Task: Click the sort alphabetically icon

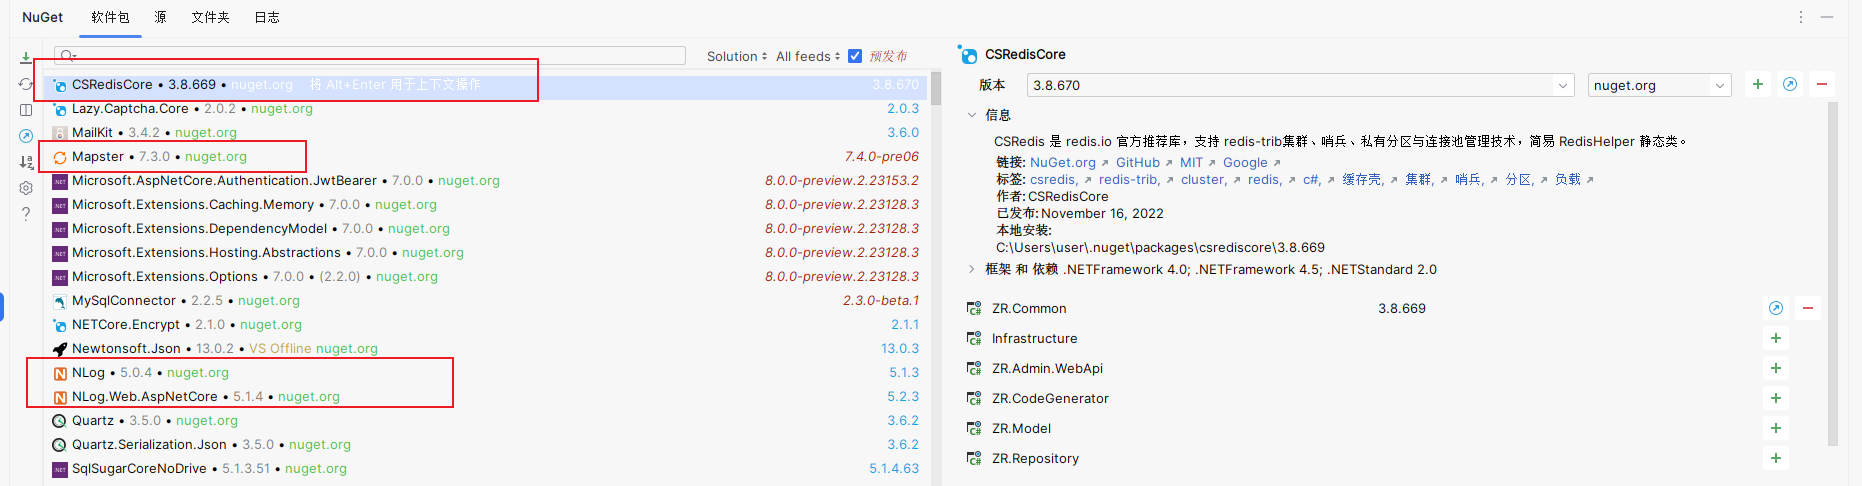Action: coord(26,162)
